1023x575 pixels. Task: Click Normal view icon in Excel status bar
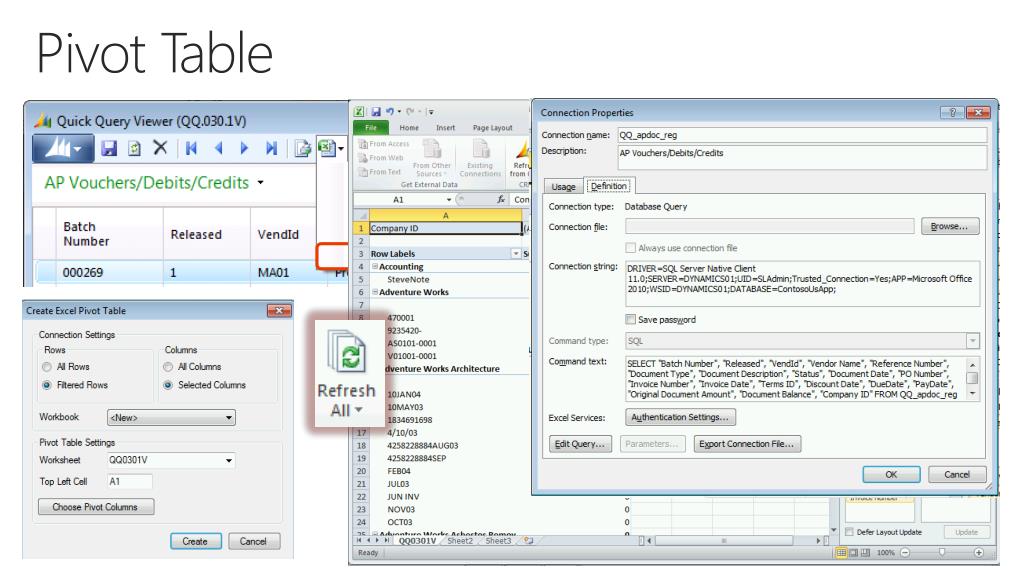point(842,553)
